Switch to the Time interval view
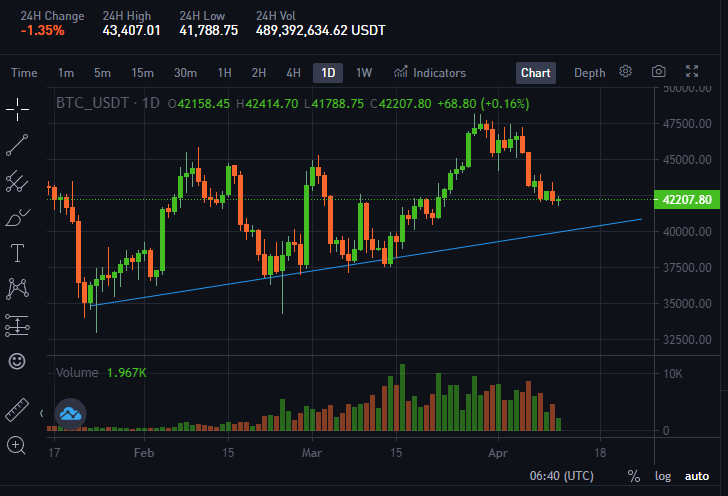 point(24,73)
